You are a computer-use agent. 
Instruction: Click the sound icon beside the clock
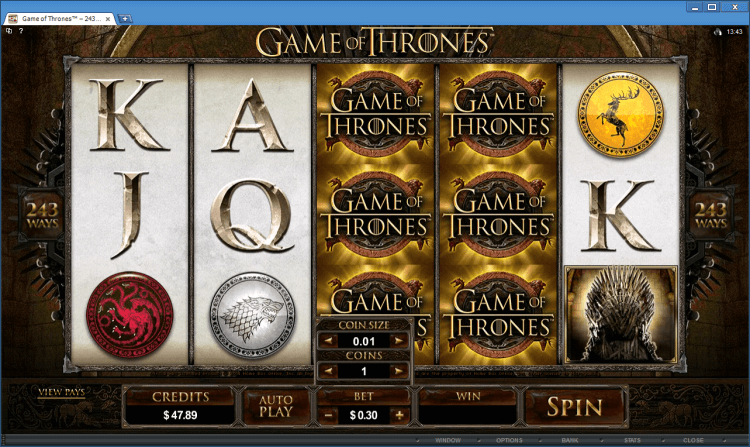pyautogui.click(x=718, y=32)
